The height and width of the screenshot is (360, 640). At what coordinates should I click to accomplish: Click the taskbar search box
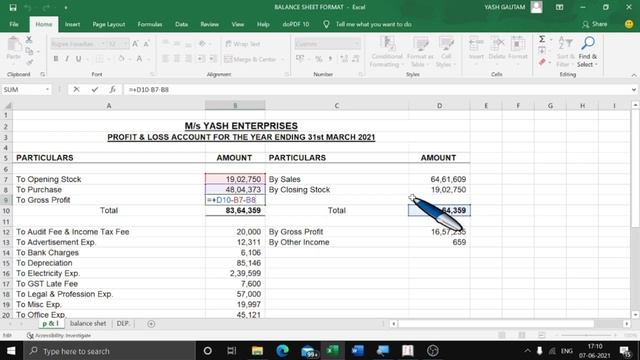109,351
